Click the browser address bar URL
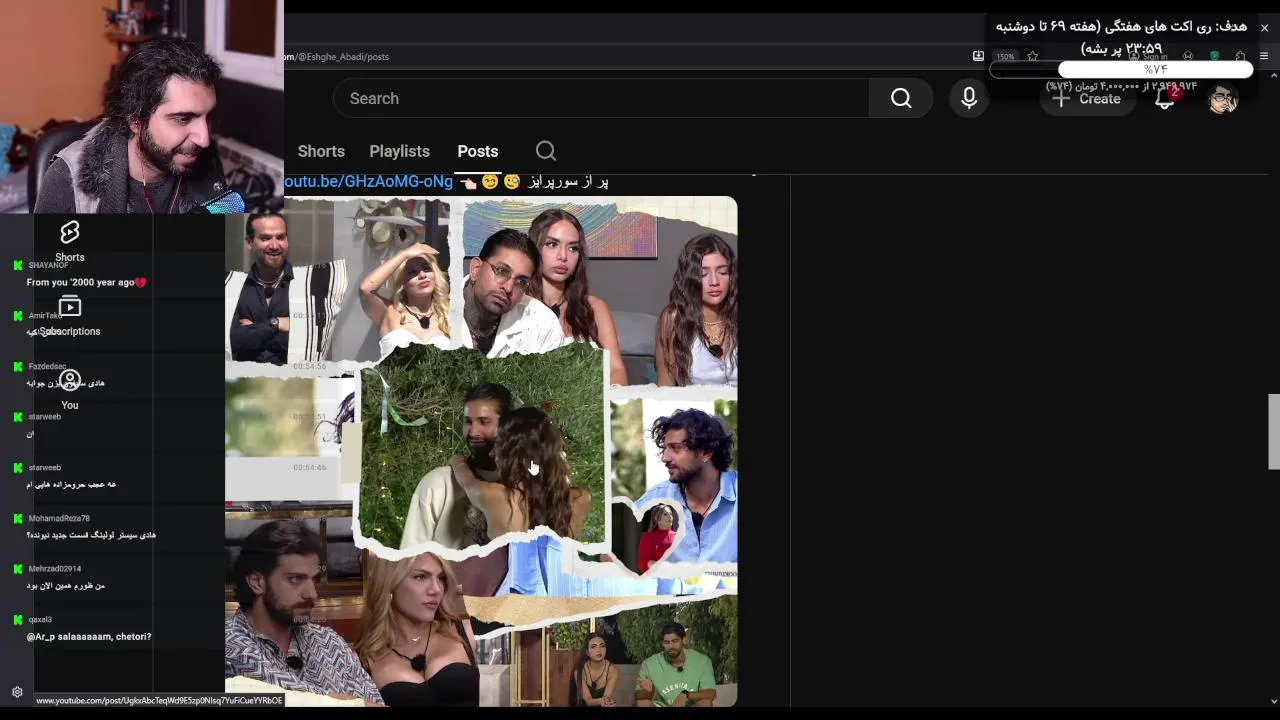Screen dimensions: 1280x720 tap(337, 57)
